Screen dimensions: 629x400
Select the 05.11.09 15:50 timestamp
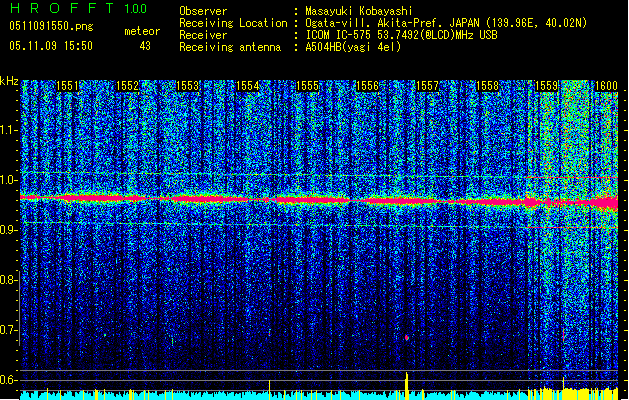49,46
